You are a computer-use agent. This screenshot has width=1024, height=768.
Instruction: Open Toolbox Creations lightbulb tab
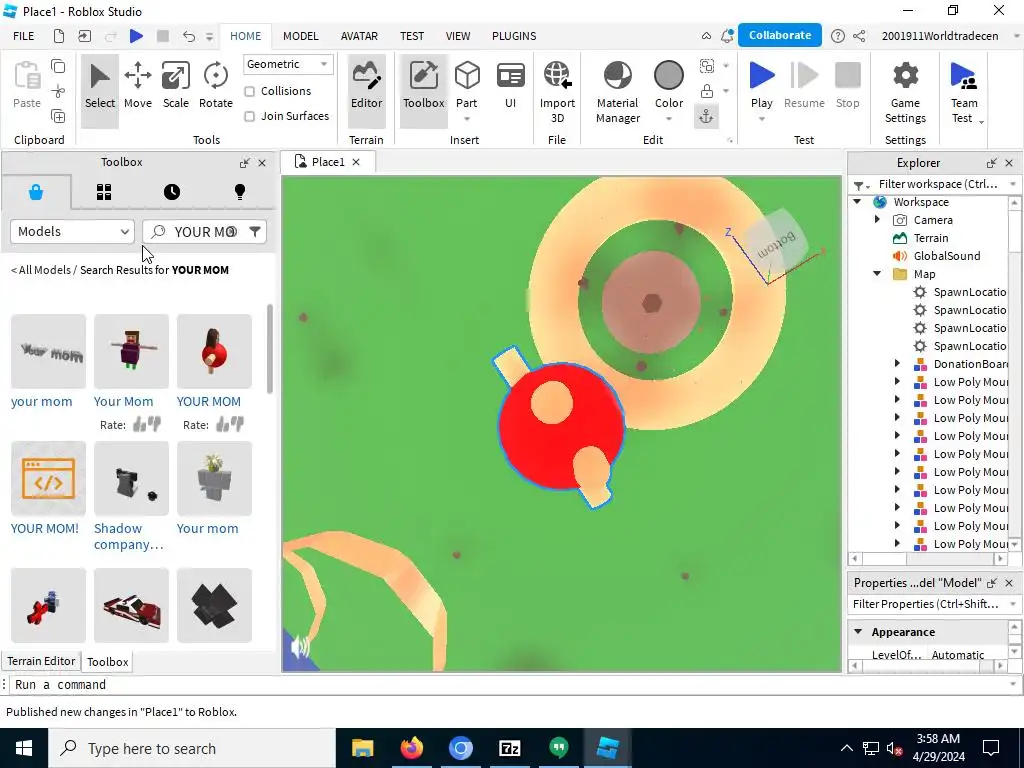pos(240,192)
